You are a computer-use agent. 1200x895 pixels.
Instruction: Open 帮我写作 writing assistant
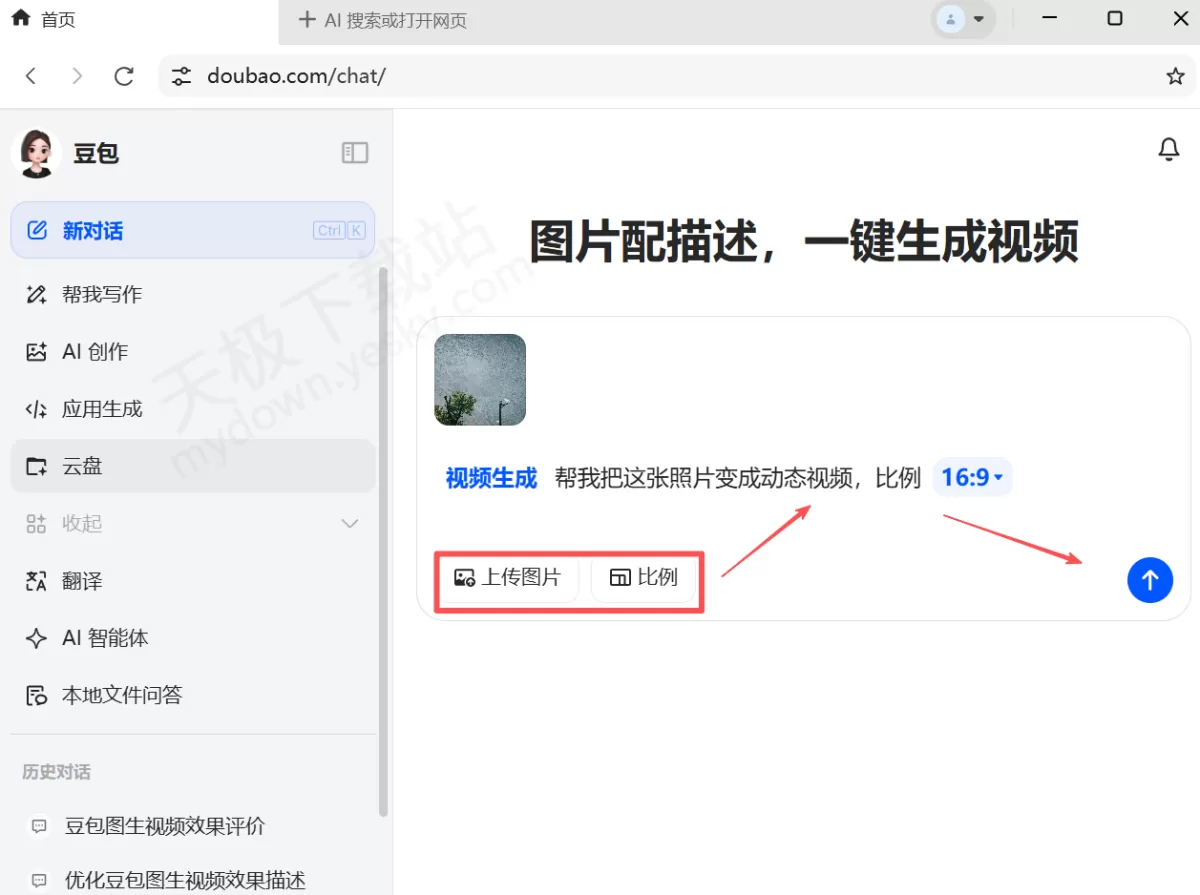tap(193, 294)
